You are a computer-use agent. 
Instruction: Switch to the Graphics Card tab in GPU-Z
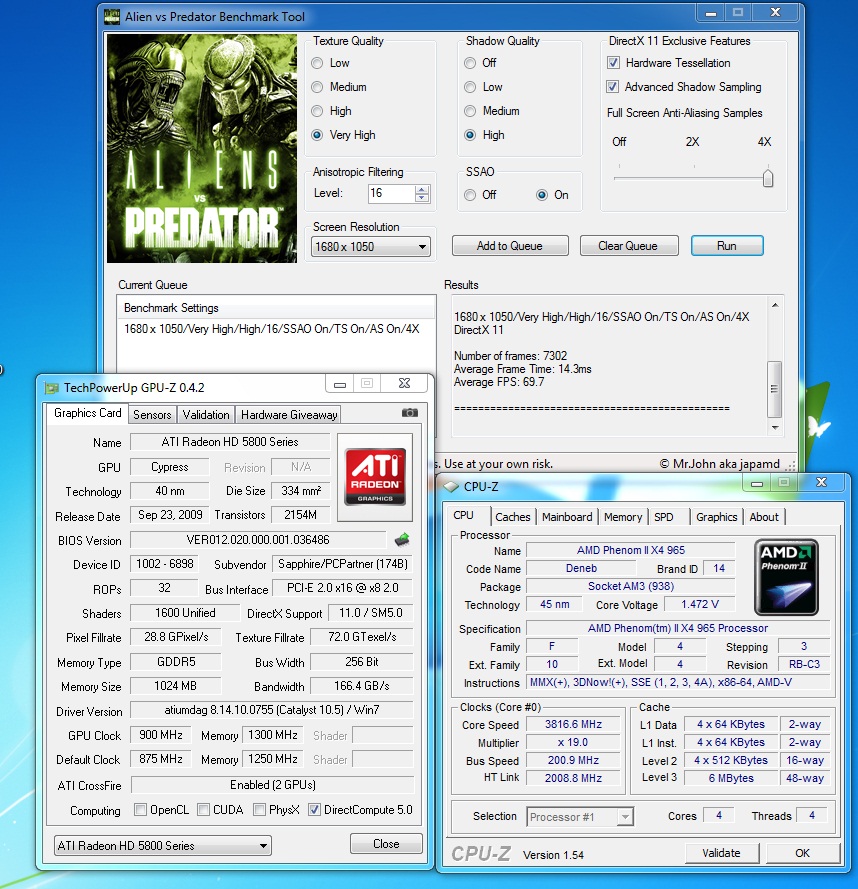(87, 413)
